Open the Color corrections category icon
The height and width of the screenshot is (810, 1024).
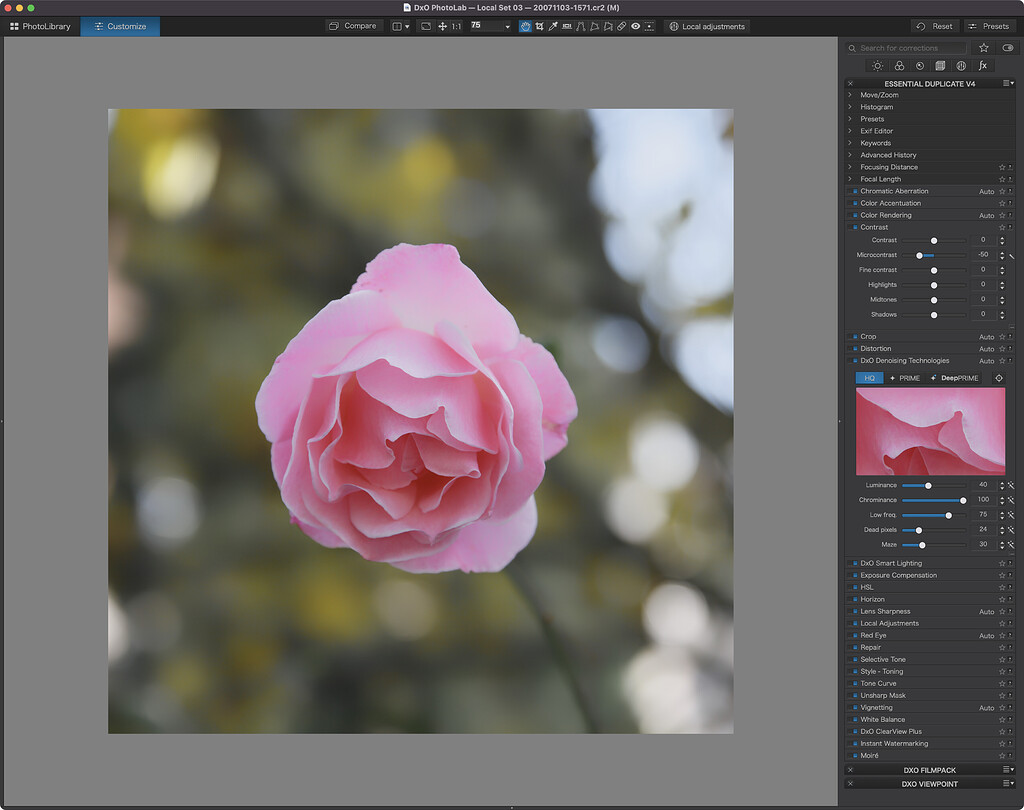[x=900, y=65]
